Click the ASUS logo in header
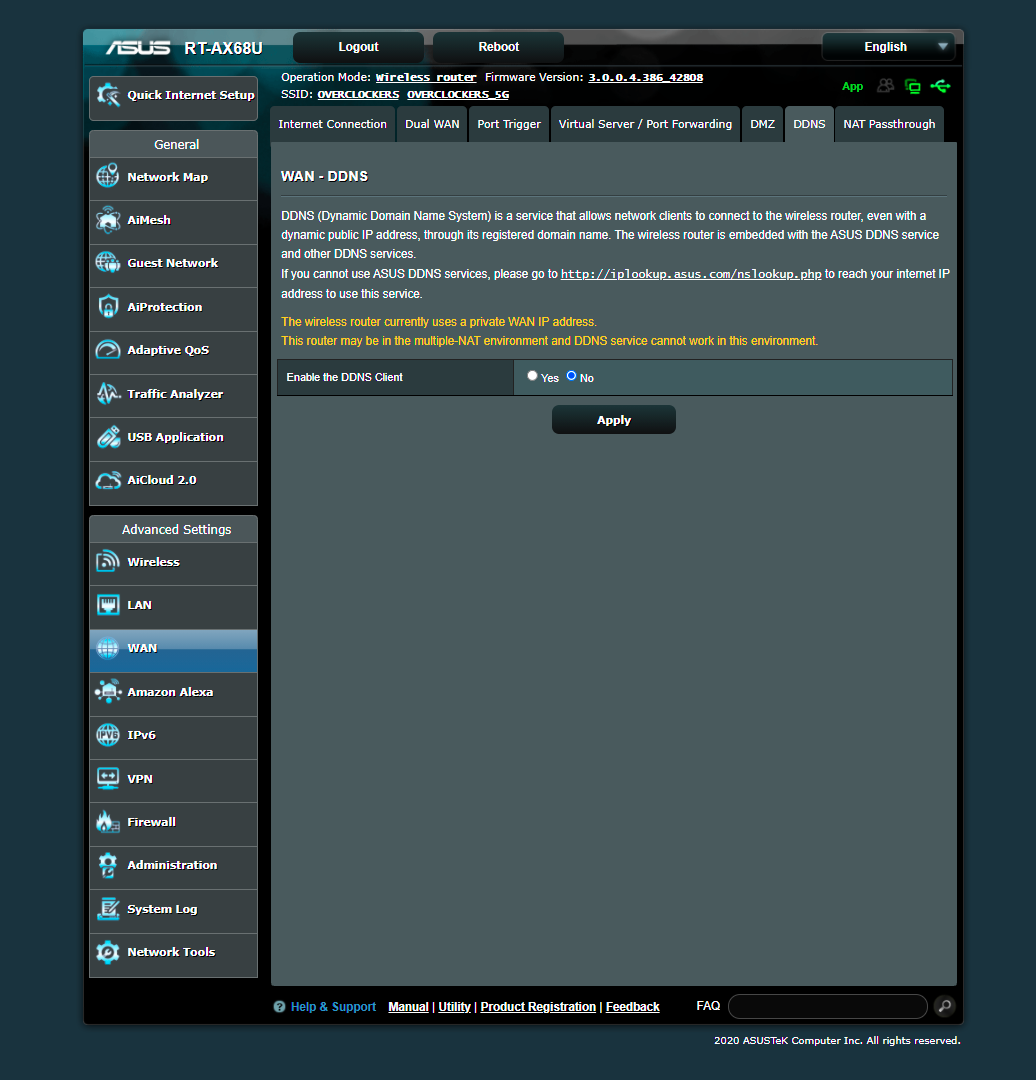The image size is (1036, 1080). tap(138, 48)
